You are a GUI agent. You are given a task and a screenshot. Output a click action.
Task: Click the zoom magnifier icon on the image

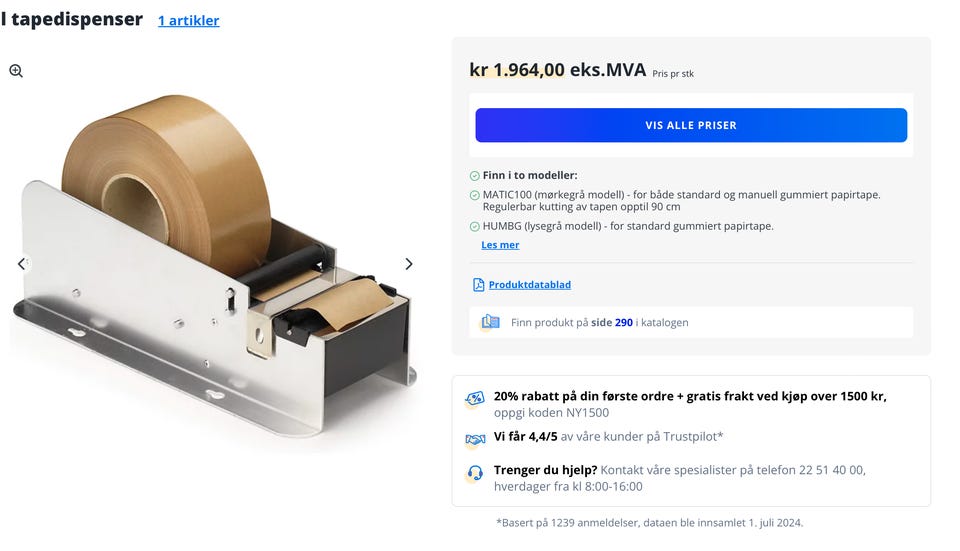pos(16,71)
